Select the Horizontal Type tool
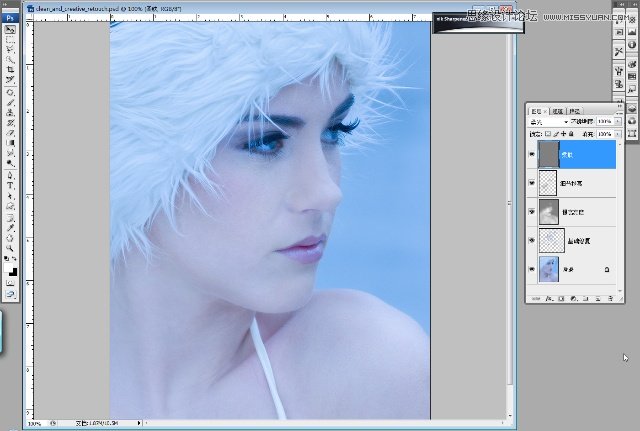This screenshot has height=431, width=640. (10, 186)
